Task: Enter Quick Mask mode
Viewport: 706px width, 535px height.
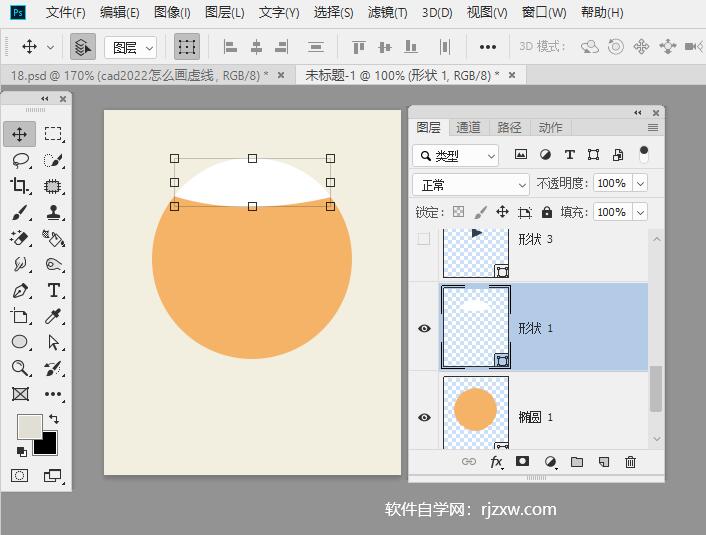Action: [x=19, y=476]
